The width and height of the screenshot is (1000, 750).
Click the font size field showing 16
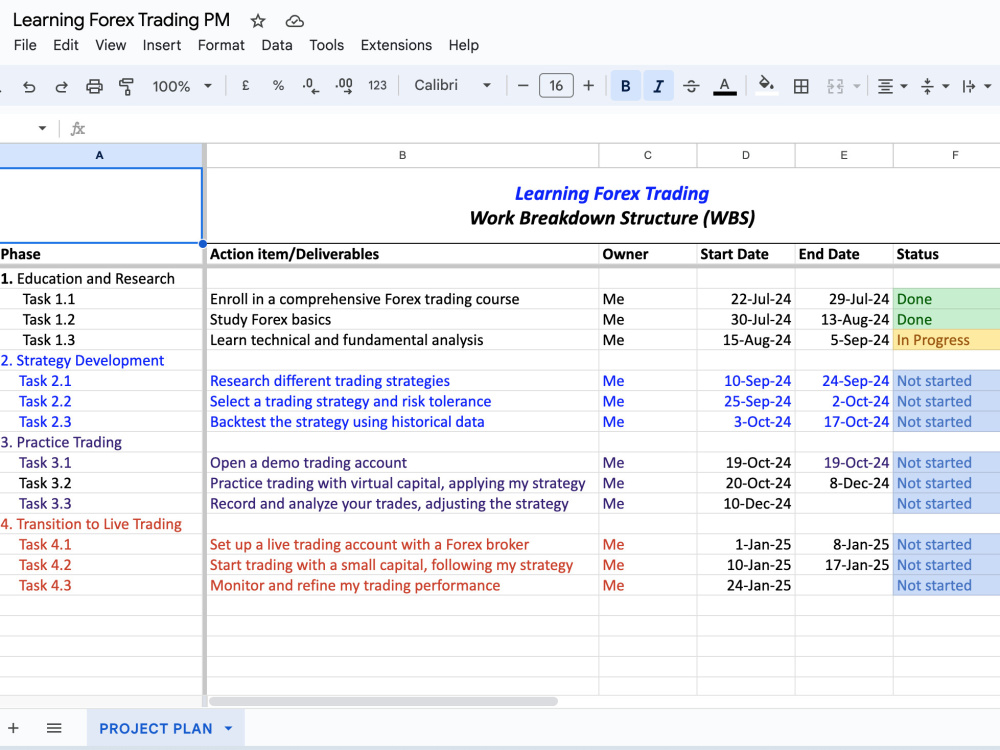(x=556, y=85)
